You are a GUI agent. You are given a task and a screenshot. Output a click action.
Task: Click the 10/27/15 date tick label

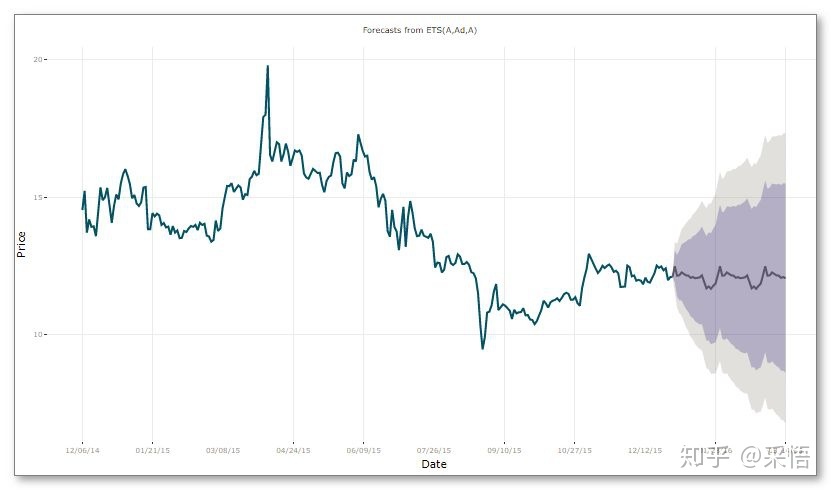click(574, 450)
